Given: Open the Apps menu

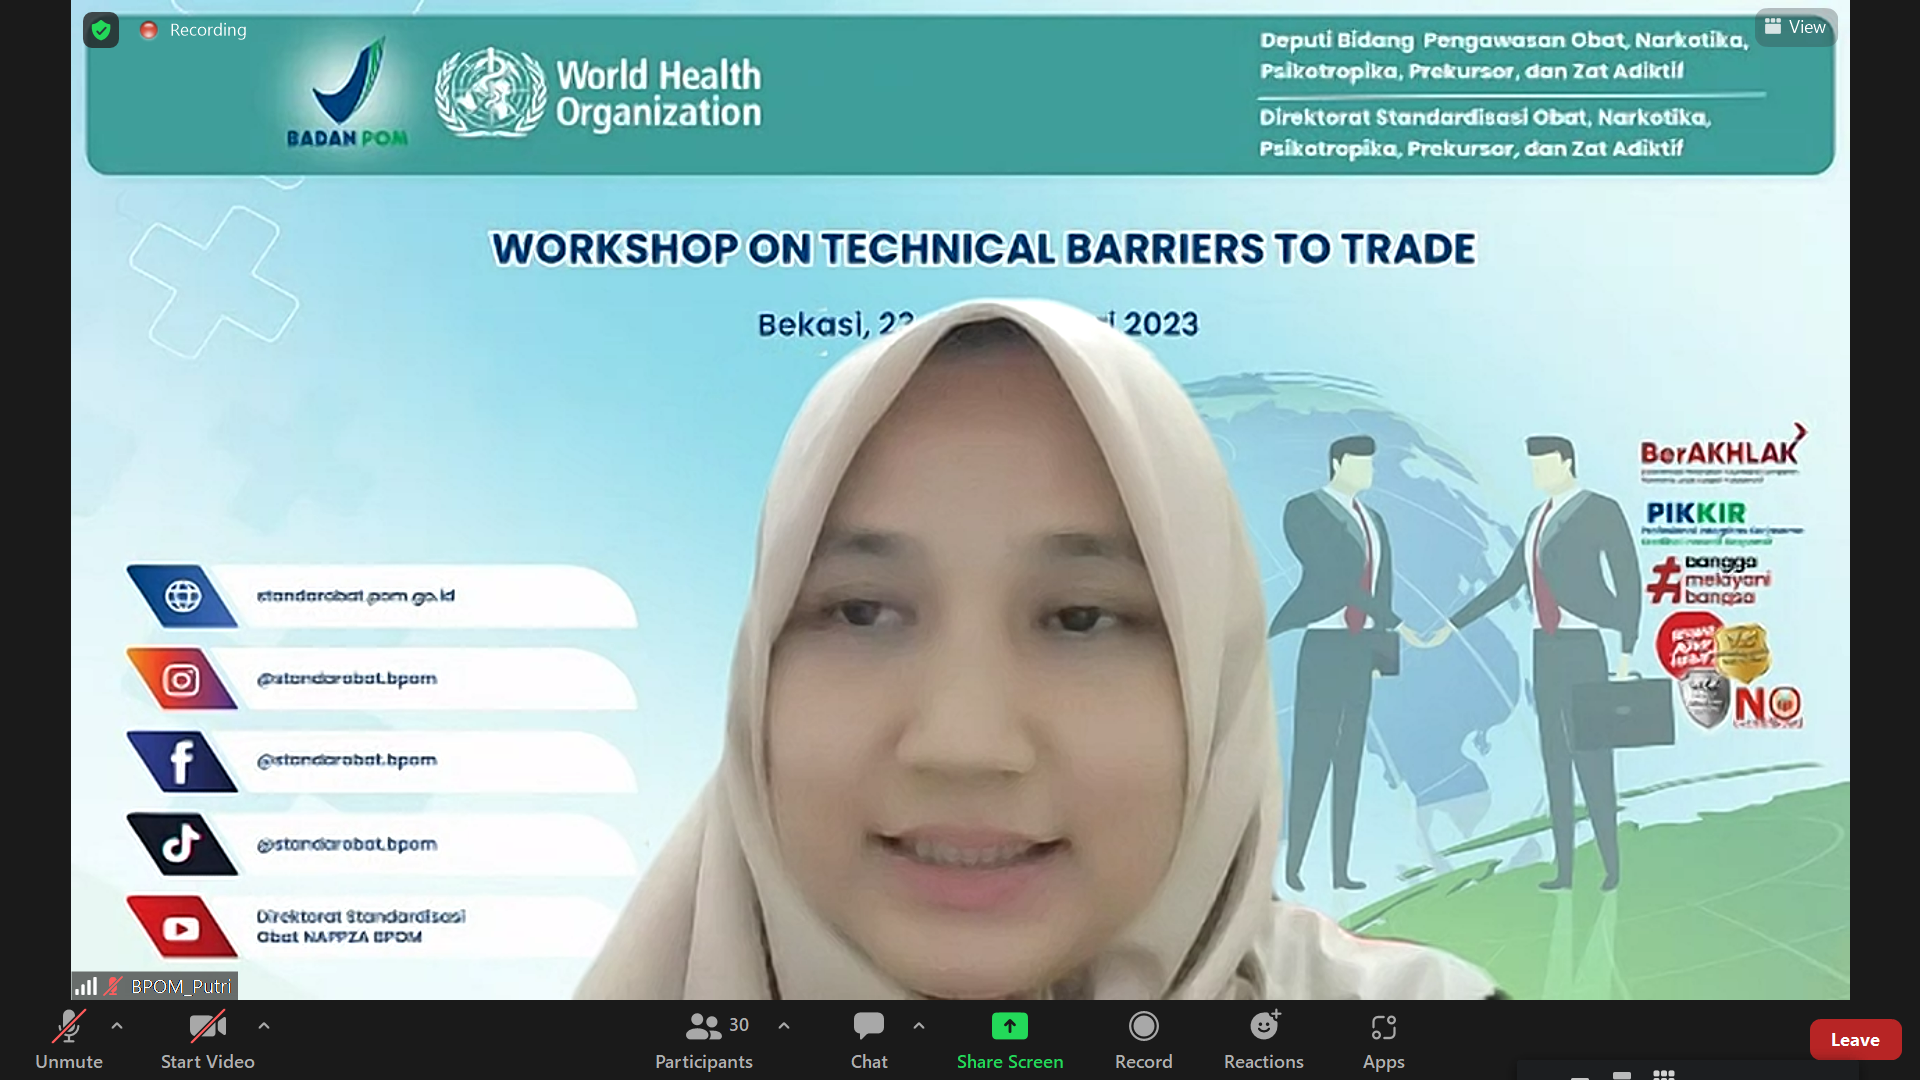Looking at the screenshot, I should [1383, 1039].
